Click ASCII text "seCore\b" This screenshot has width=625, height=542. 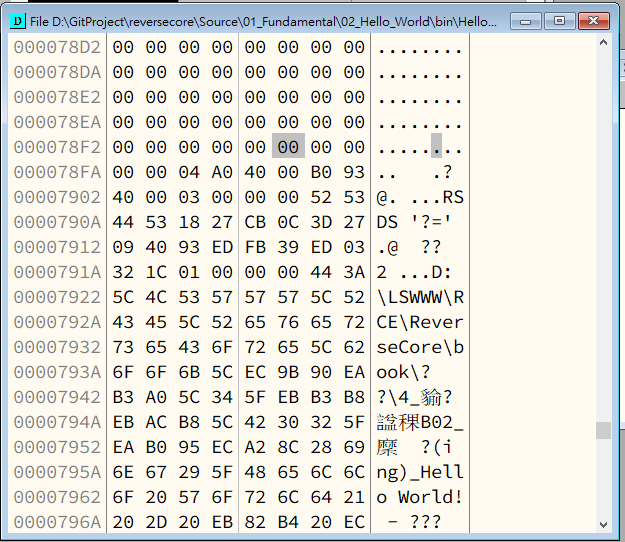(420, 347)
